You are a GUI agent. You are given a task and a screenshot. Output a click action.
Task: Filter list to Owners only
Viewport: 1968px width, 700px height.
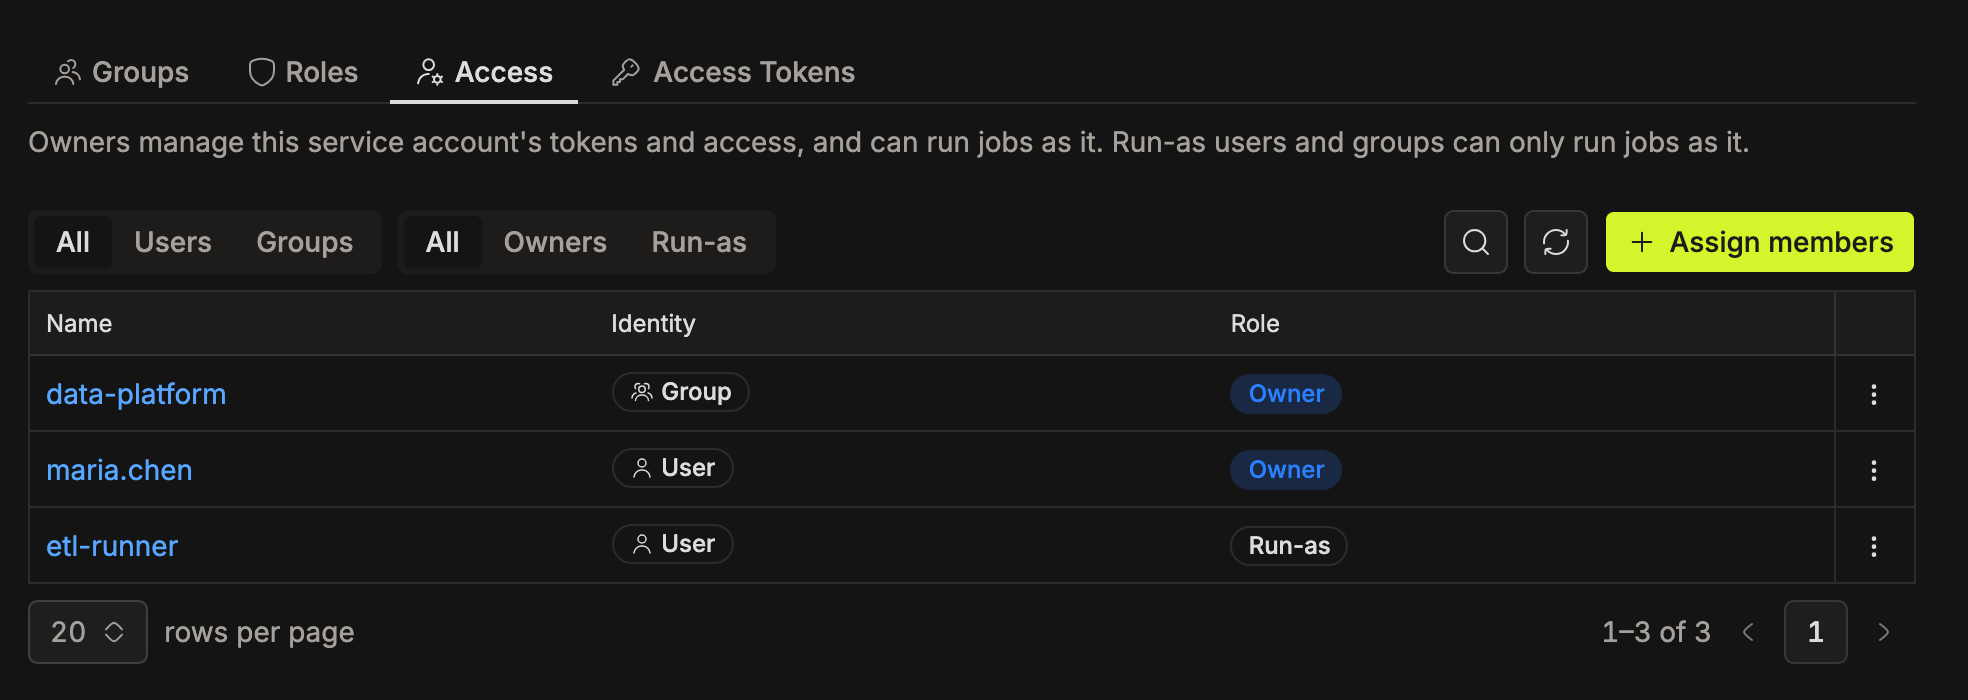coord(555,242)
